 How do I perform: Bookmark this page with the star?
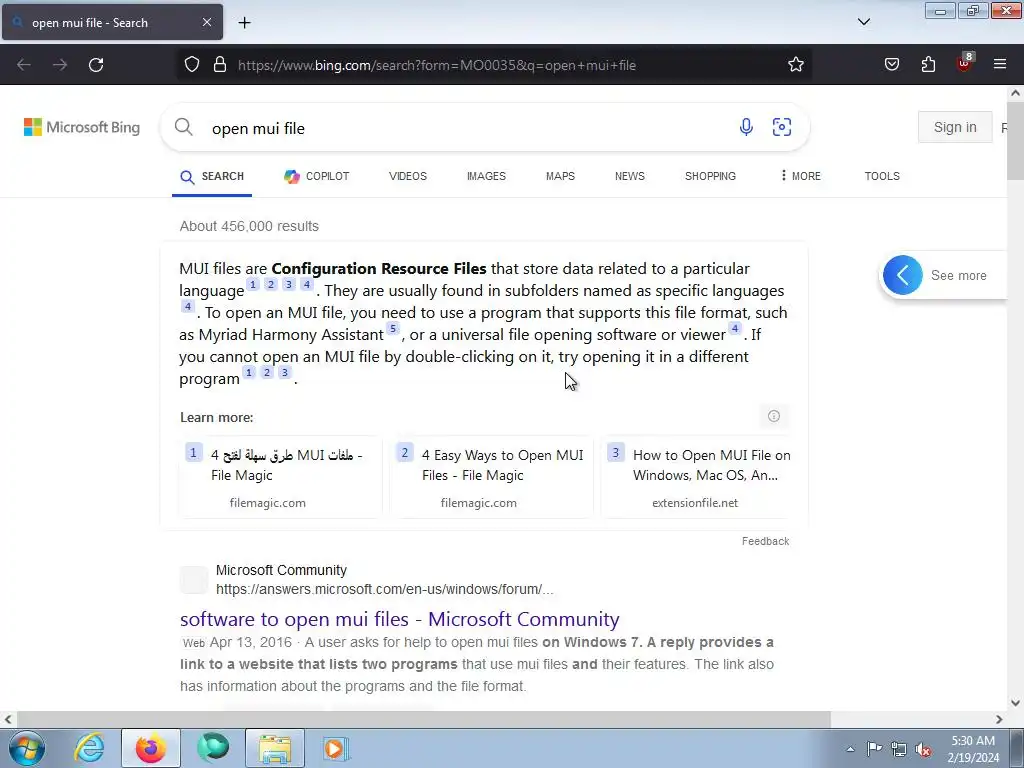(795, 65)
